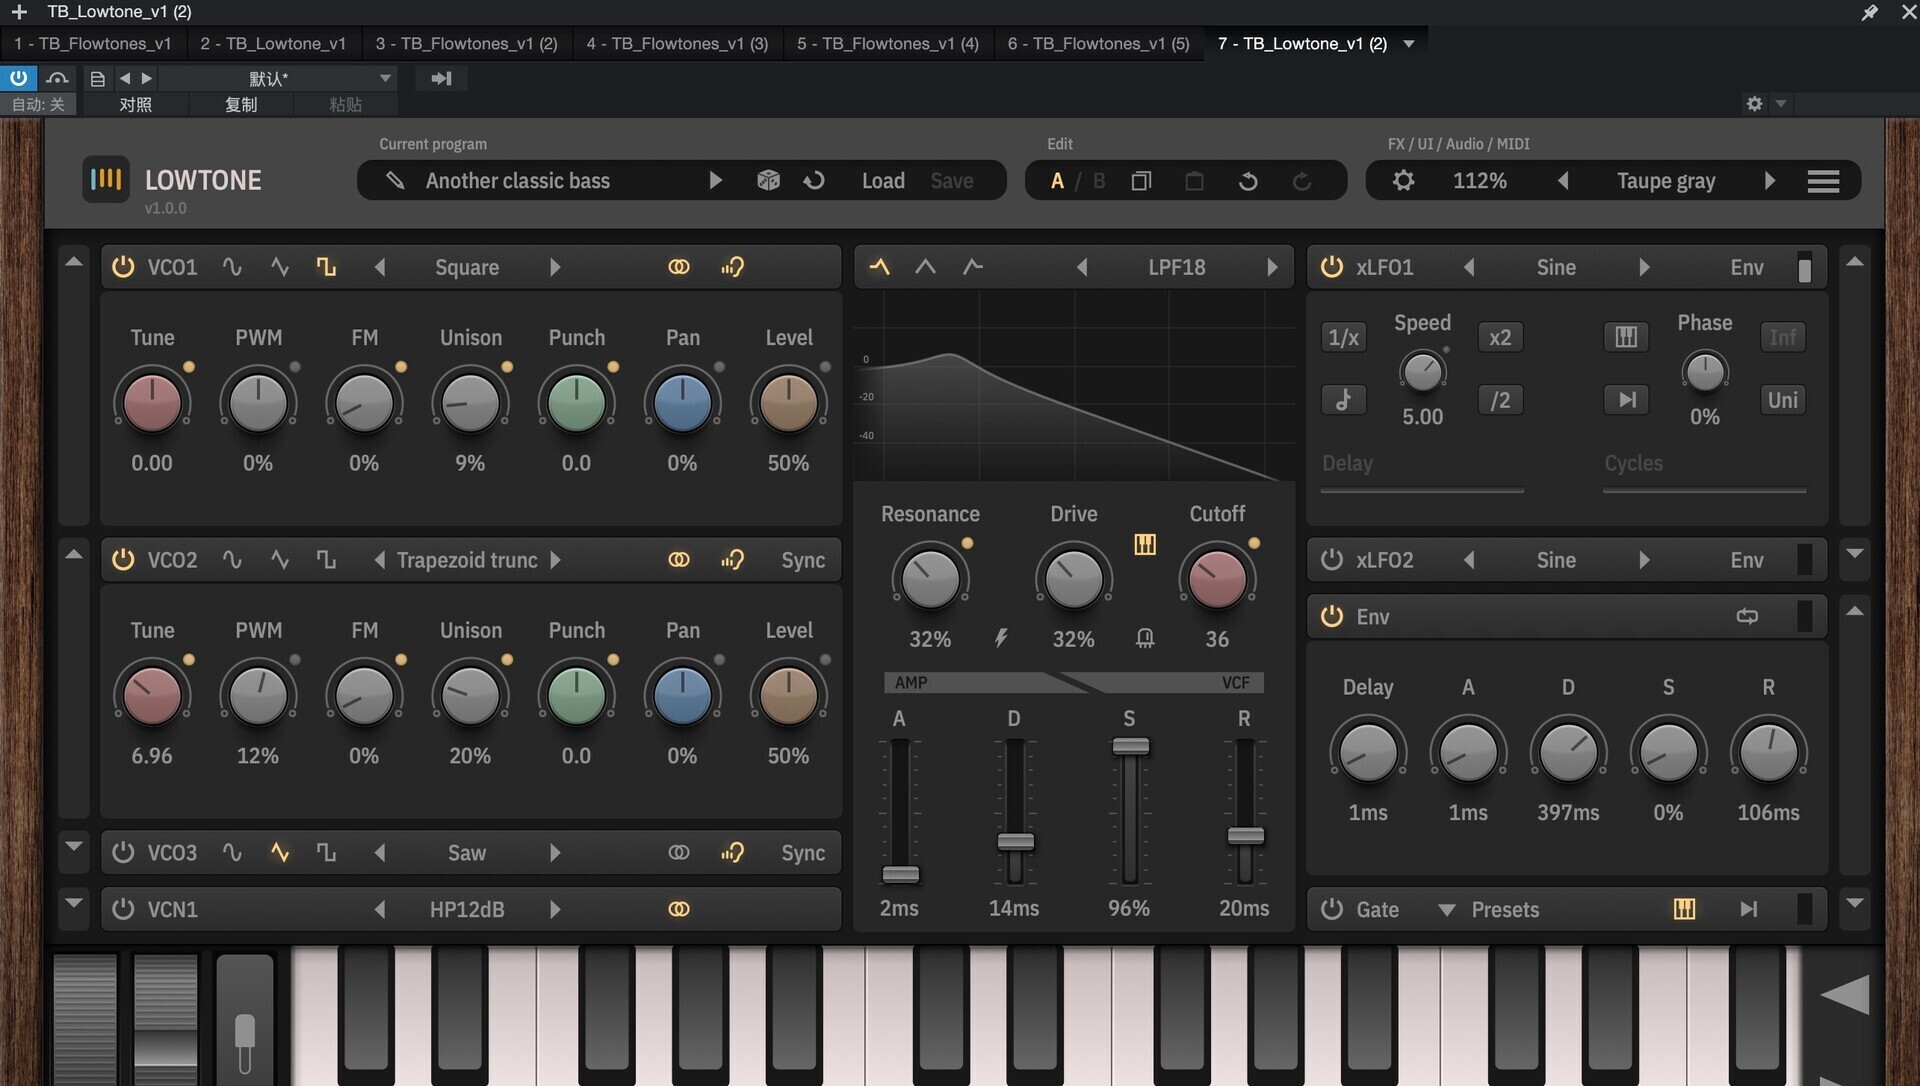Click the xLFO1 x2 speed button

click(1500, 337)
